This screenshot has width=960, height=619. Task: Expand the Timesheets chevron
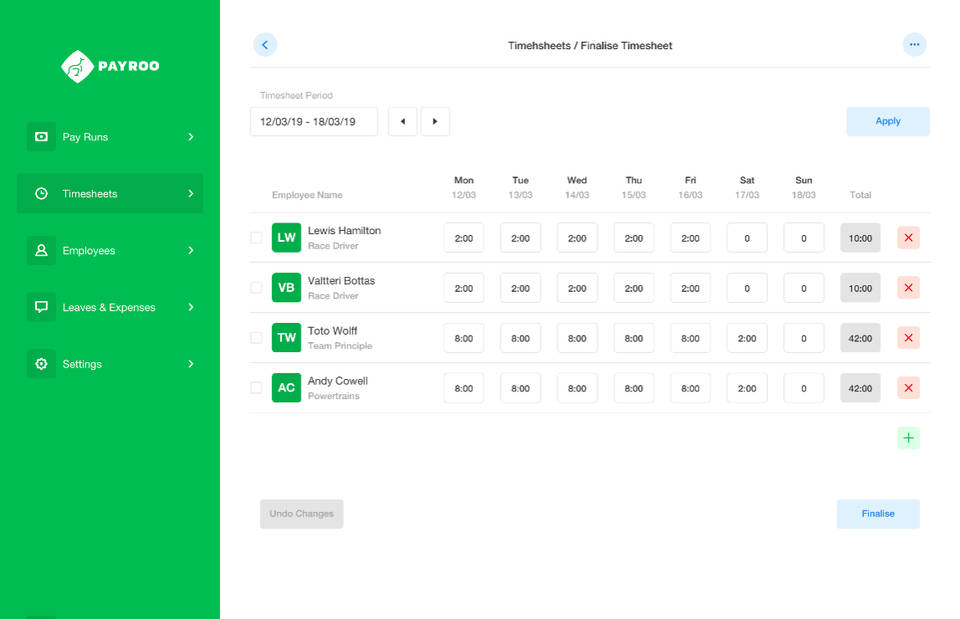tap(191, 193)
